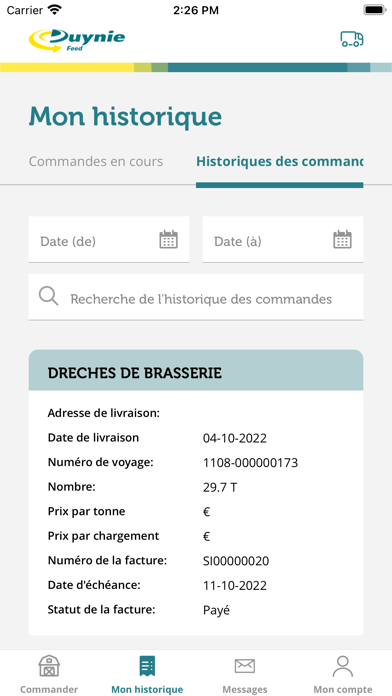Open the DRECHES DE BRASSERIE card header
Image resolution: width=392 pixels, height=696 pixels.
coord(196,370)
